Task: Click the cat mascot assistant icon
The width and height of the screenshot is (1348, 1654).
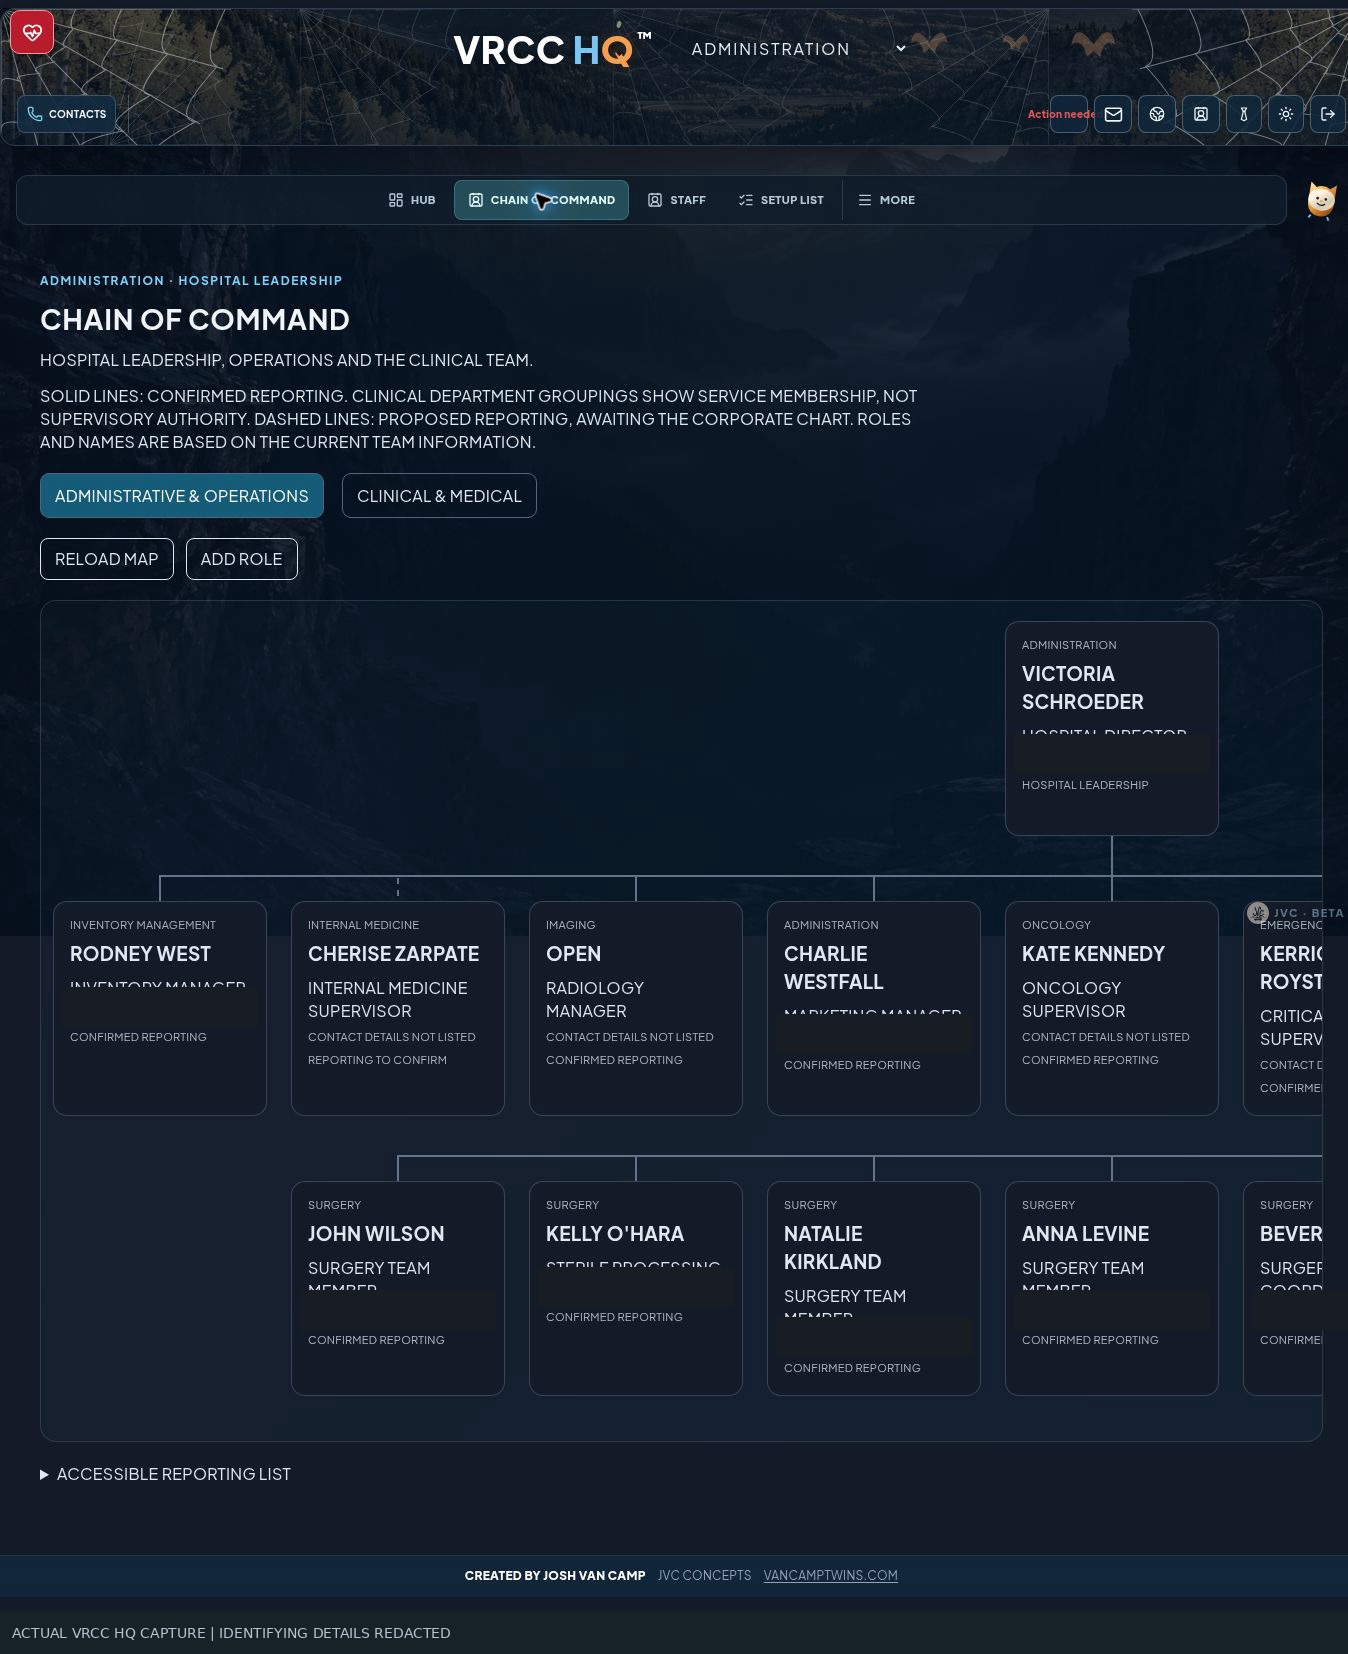Action: point(1321,200)
